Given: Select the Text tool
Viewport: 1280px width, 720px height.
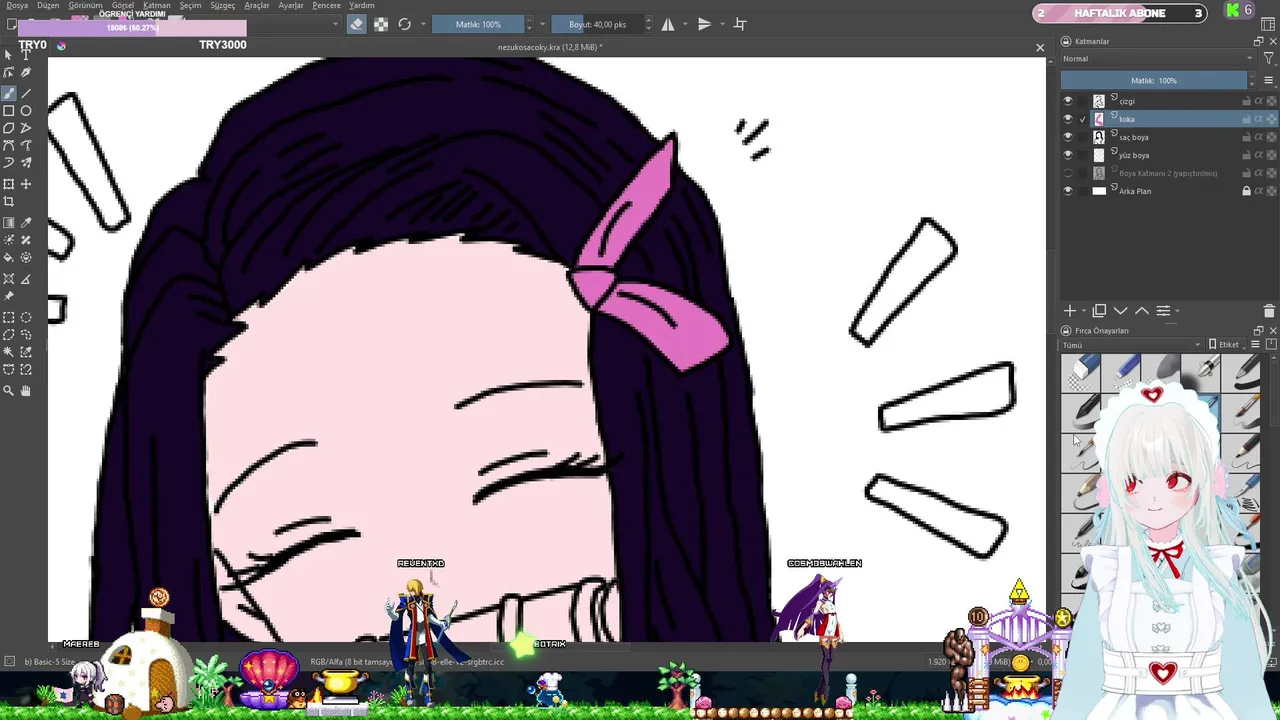Looking at the screenshot, I should 26,54.
